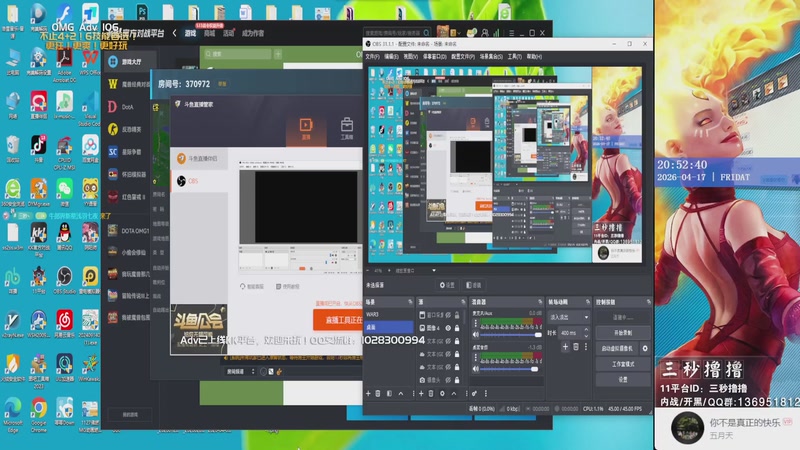
Task: Select 星际争霸 SC in platform sidebar
Action: coord(128,152)
